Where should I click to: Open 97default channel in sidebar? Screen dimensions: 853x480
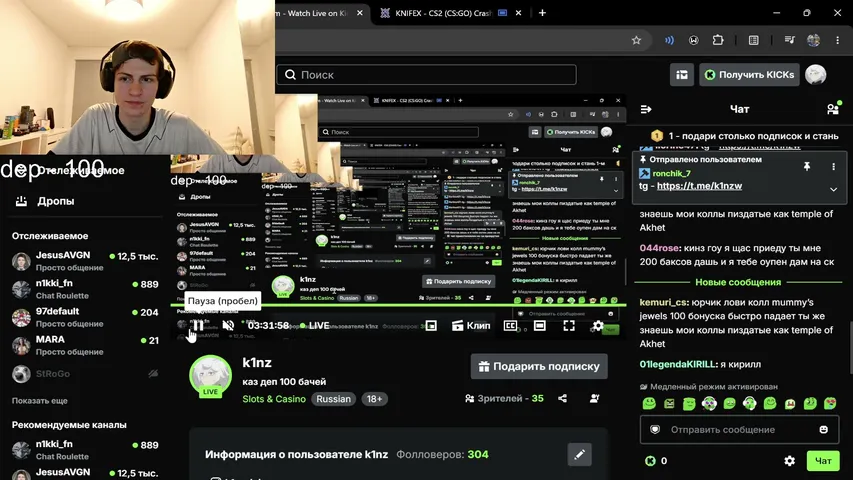[85, 317]
